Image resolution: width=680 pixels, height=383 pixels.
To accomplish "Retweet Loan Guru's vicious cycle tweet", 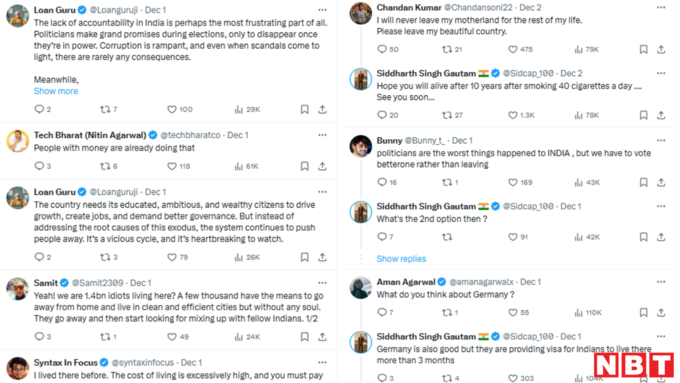I will click(105, 257).
